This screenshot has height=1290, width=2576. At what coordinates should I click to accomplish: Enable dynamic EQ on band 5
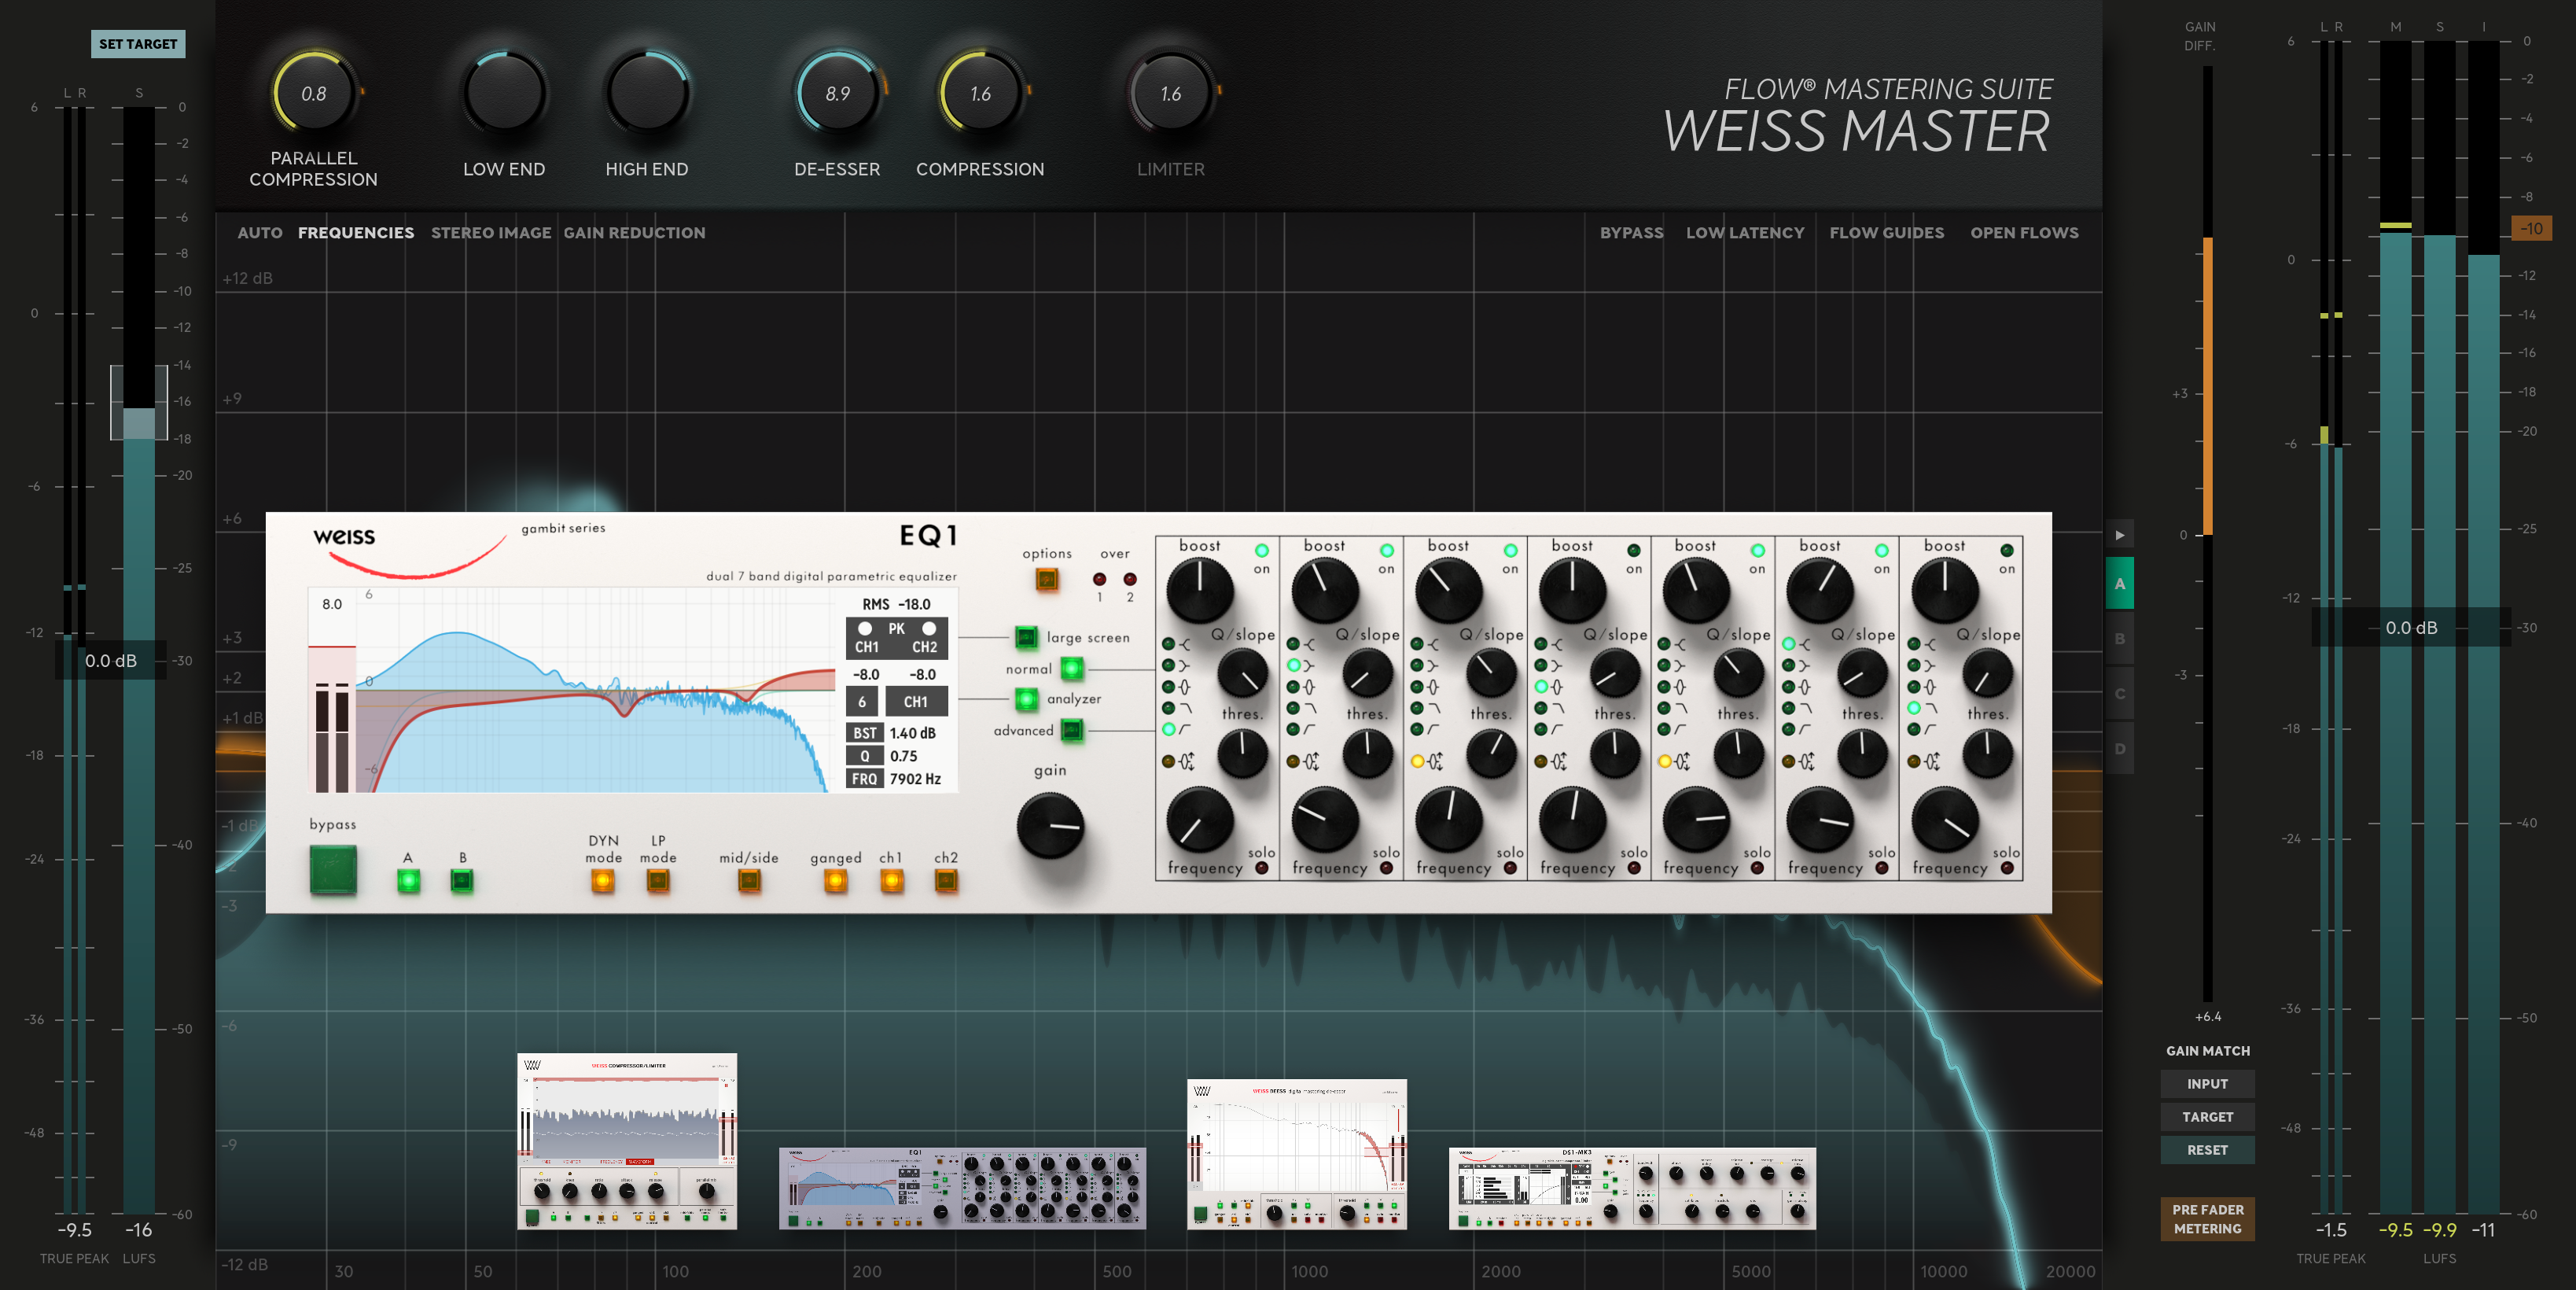click(1664, 762)
